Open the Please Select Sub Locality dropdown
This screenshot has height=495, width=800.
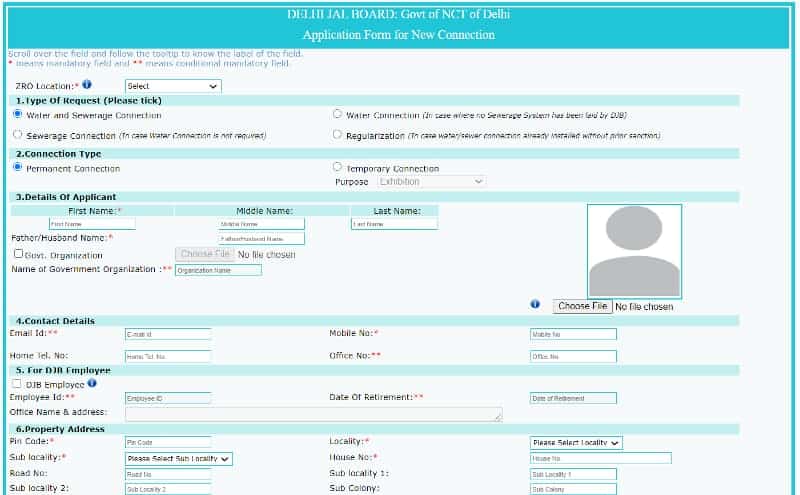(179, 458)
